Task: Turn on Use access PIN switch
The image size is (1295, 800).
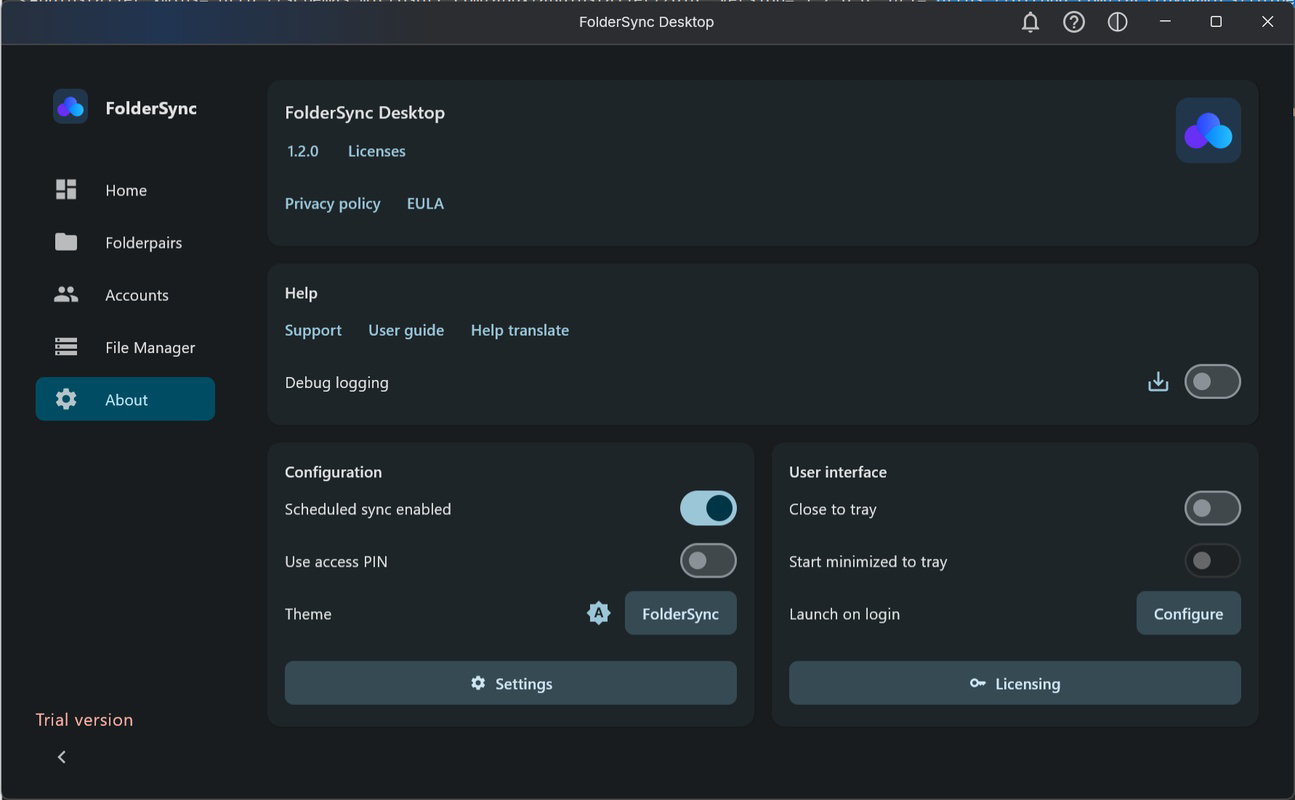Action: point(708,561)
